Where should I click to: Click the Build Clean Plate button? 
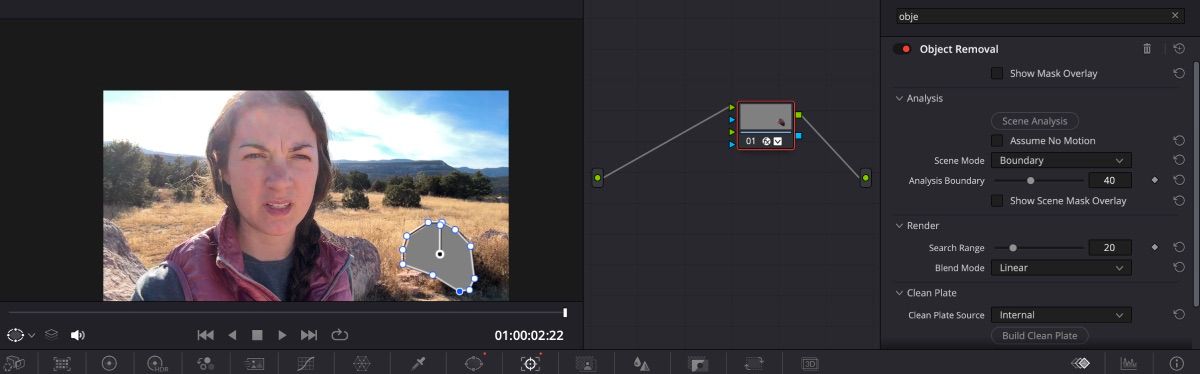pos(1040,336)
